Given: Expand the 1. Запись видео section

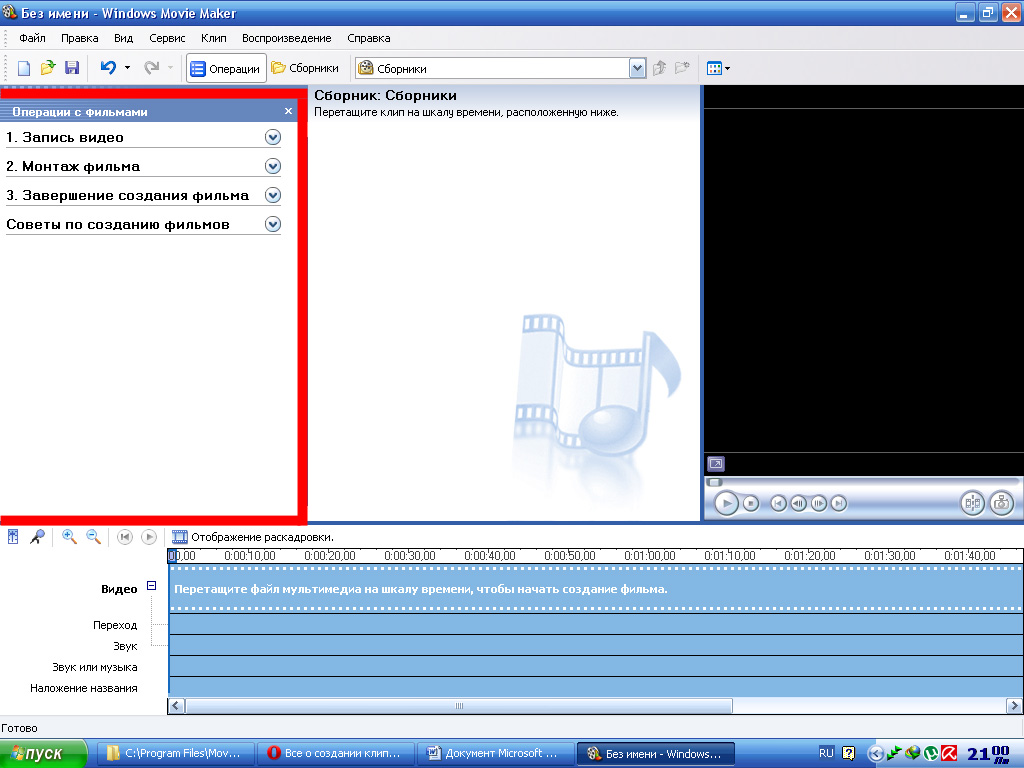Looking at the screenshot, I should click(273, 137).
